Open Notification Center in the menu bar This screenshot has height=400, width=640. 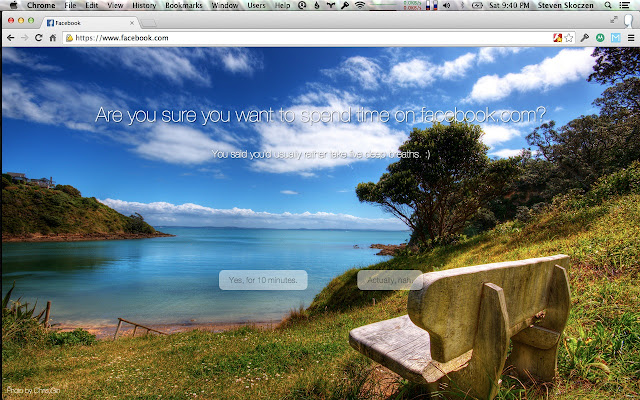click(624, 5)
